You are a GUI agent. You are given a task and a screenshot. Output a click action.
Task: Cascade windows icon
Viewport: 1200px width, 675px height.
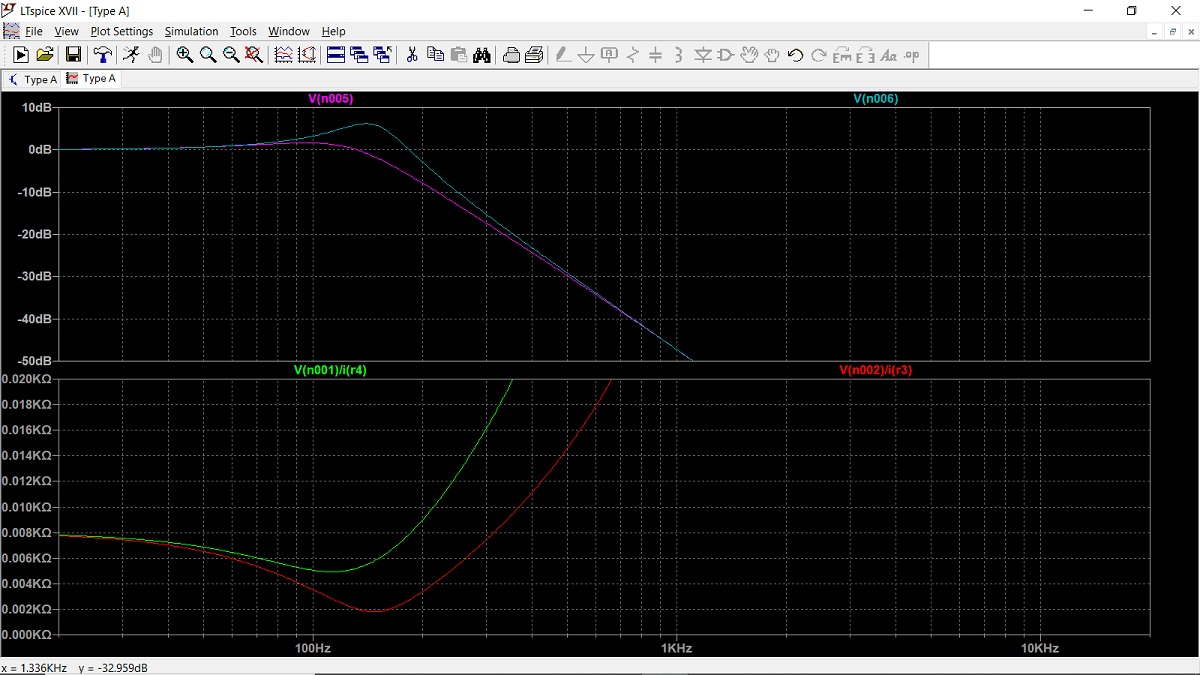(359, 55)
